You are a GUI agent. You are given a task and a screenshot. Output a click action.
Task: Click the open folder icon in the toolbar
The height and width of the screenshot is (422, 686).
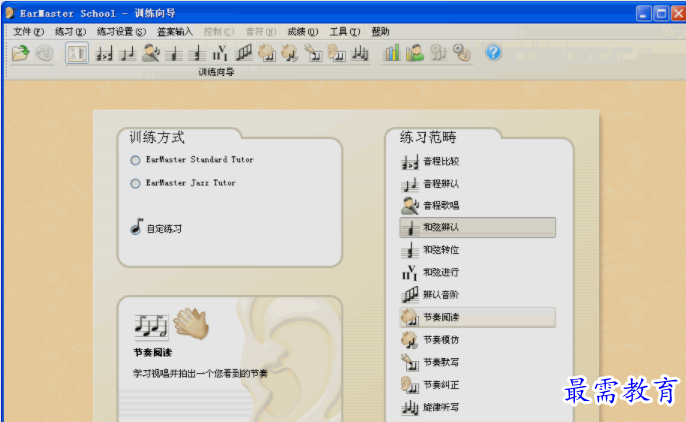point(21,53)
